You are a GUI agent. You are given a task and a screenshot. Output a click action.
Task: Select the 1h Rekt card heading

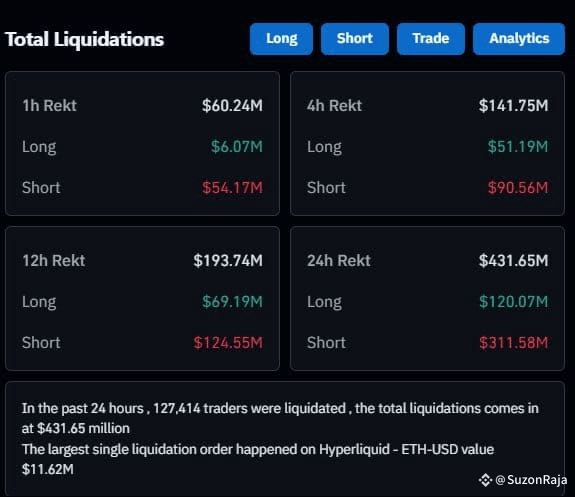pos(50,106)
